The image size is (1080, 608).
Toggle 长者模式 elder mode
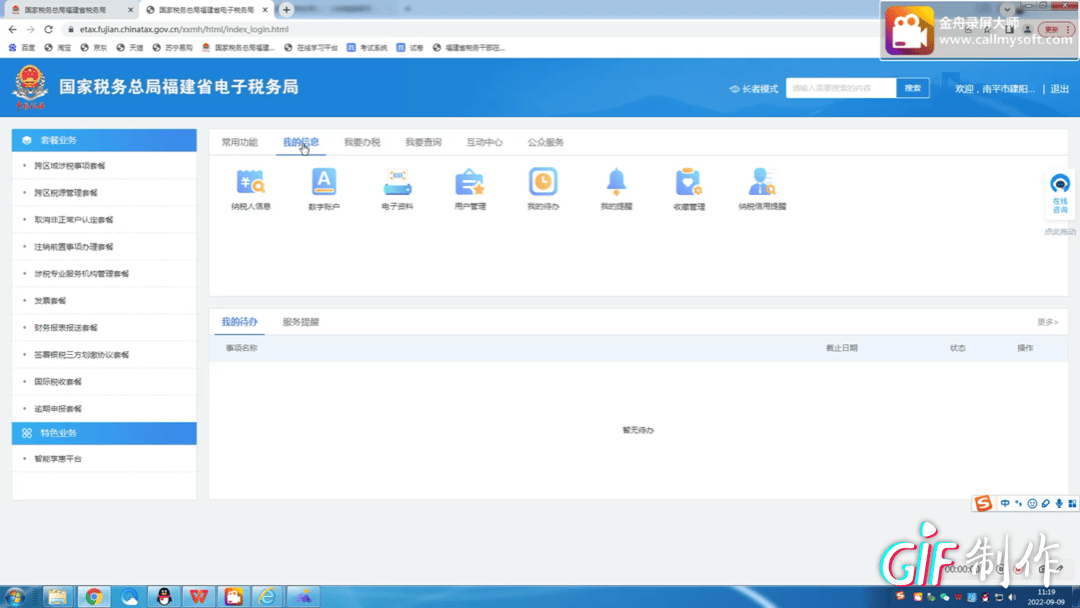(x=754, y=89)
